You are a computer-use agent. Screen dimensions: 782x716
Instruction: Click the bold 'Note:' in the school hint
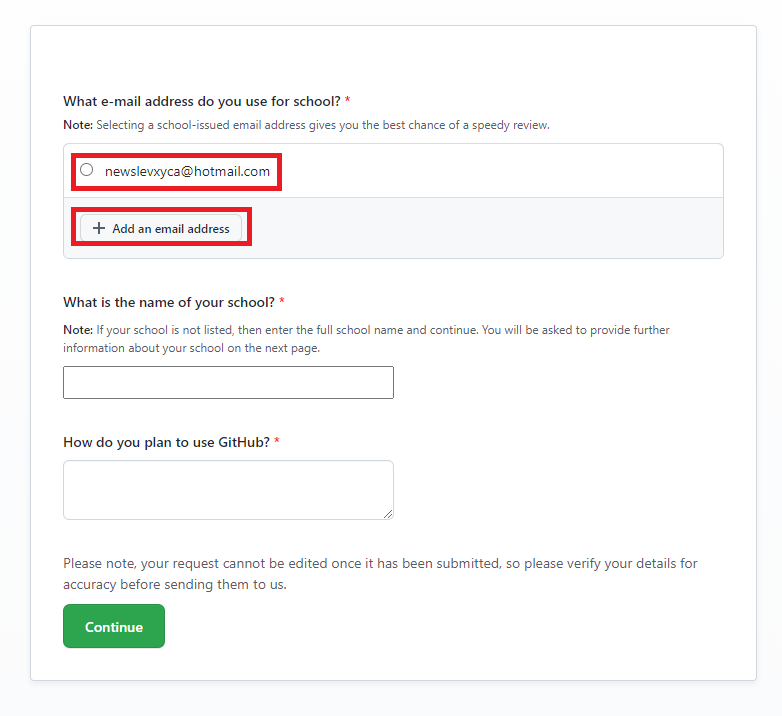(77, 329)
